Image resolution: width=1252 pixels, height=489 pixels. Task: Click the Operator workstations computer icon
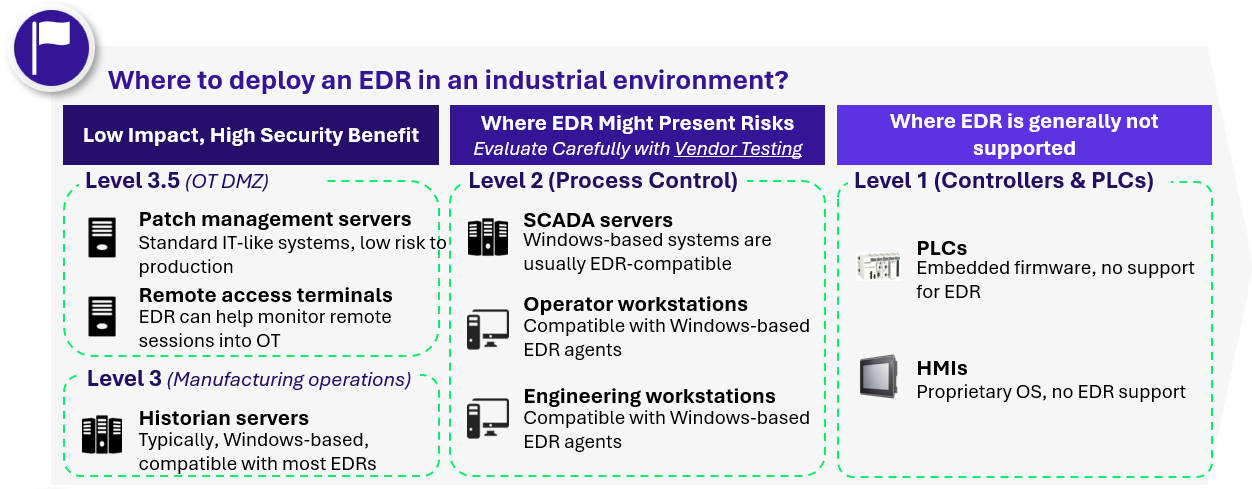click(488, 329)
